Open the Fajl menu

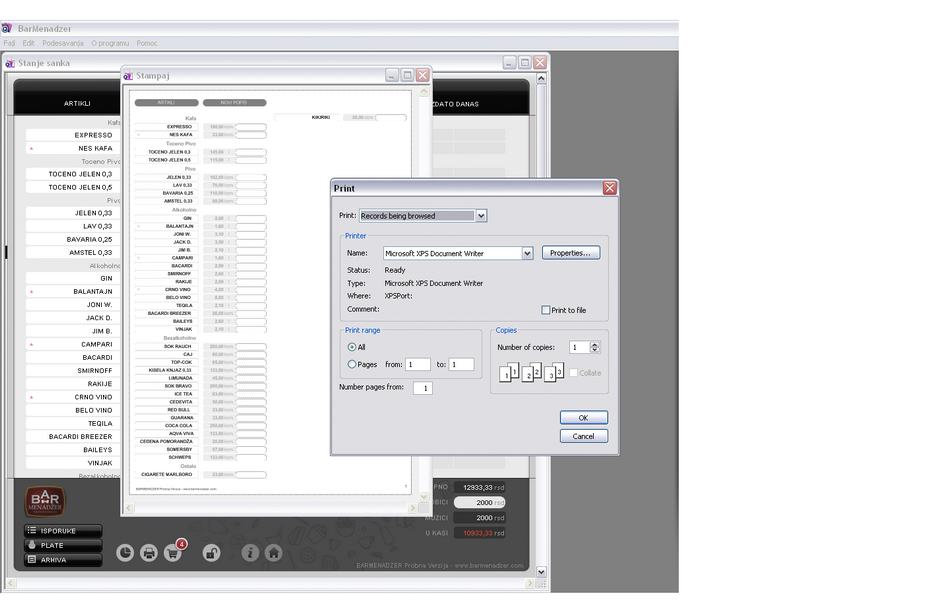point(9,43)
